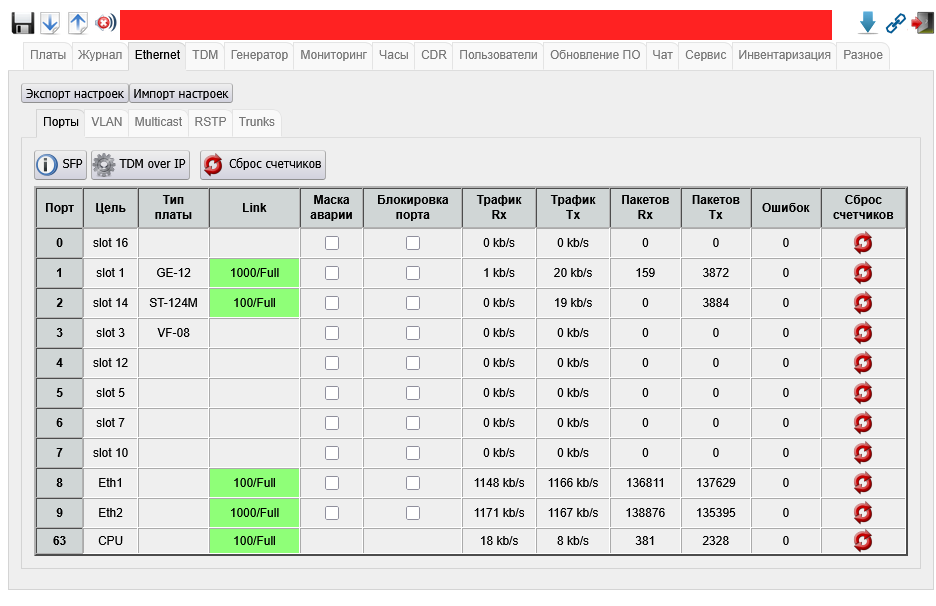This screenshot has width=936, height=606.
Task: Open the RSTP sub-tab
Action: (210, 122)
